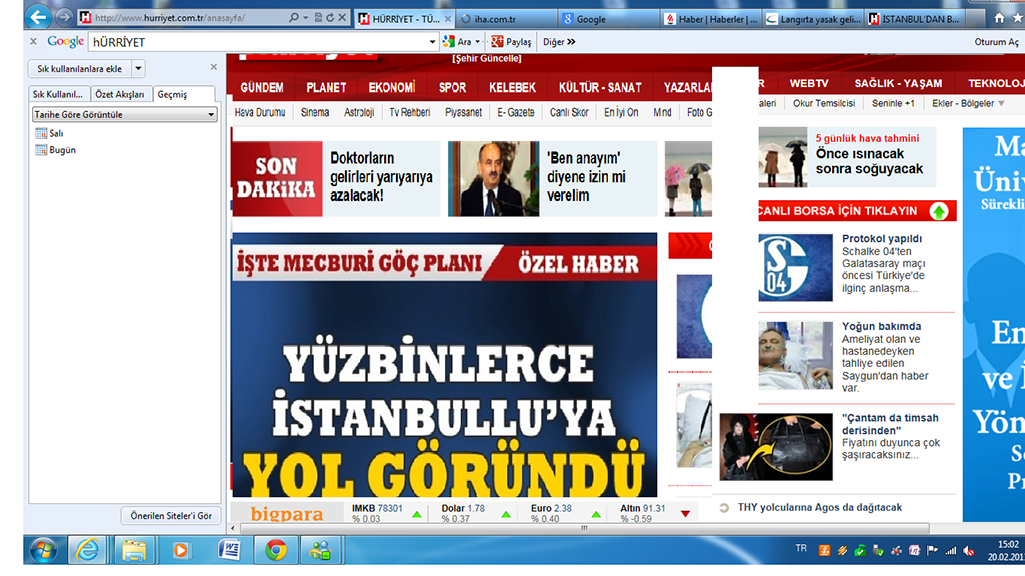The height and width of the screenshot is (576, 1025).
Task: Click the Hava Durumu link
Action: click(260, 112)
